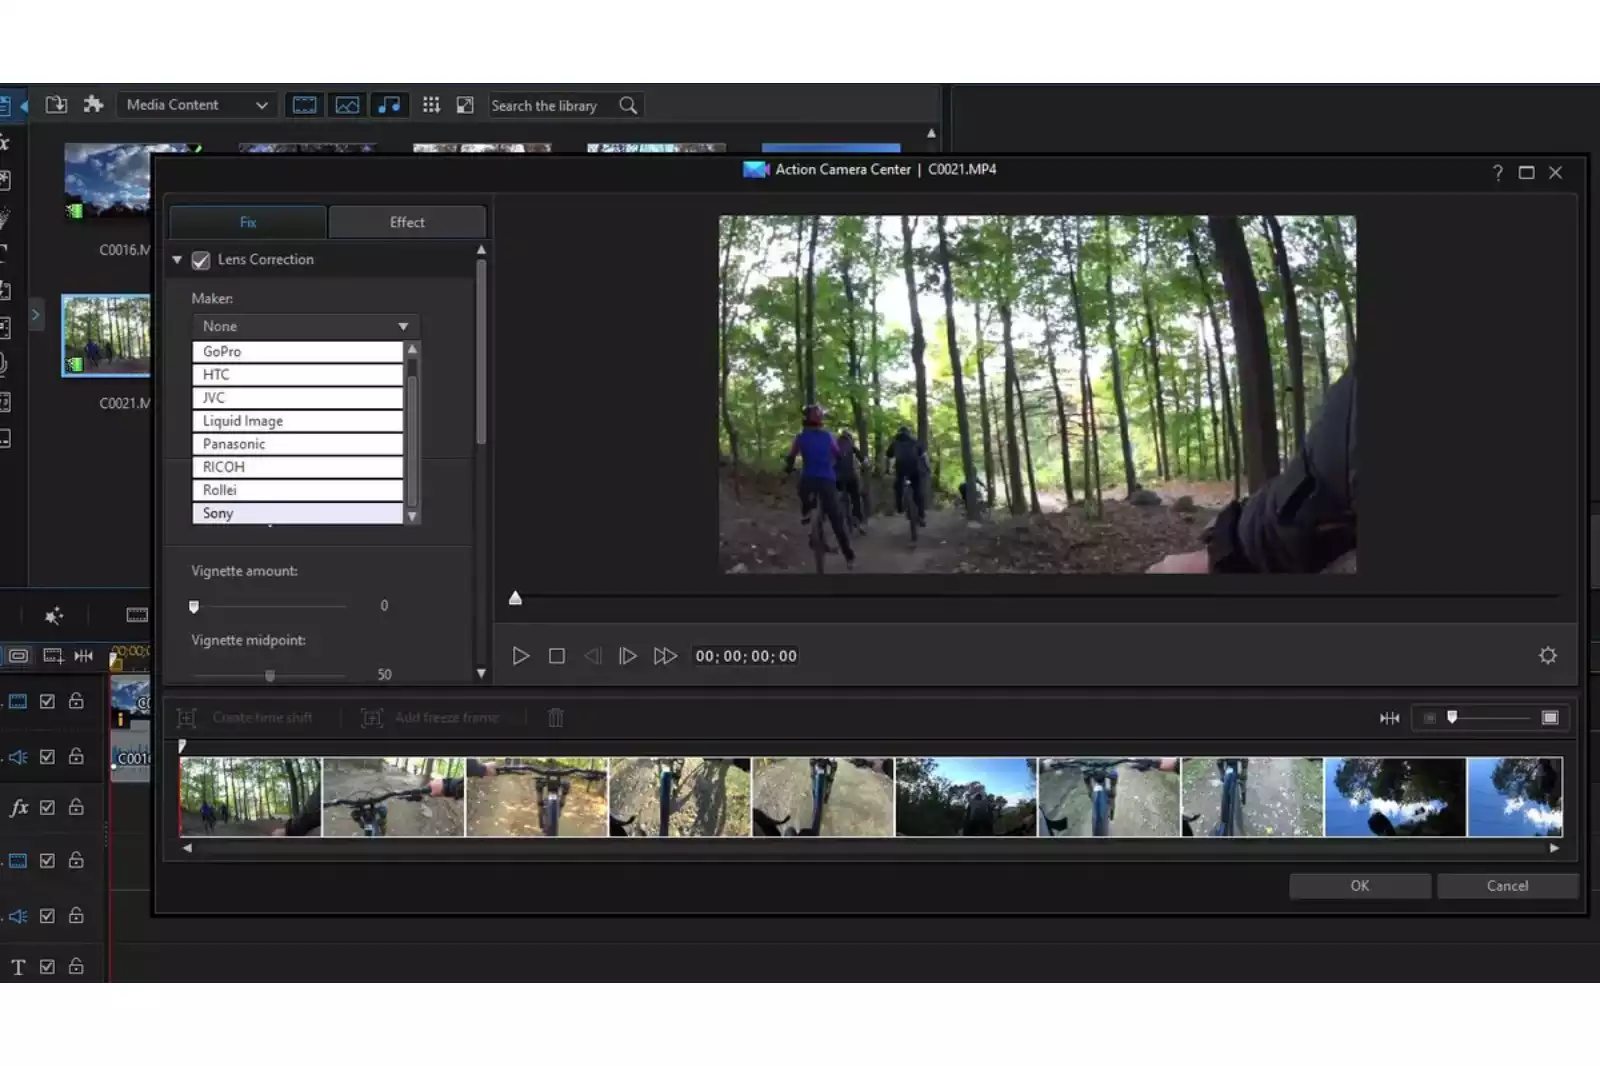Select the Fix tab
The image size is (1600, 1066).
click(246, 222)
